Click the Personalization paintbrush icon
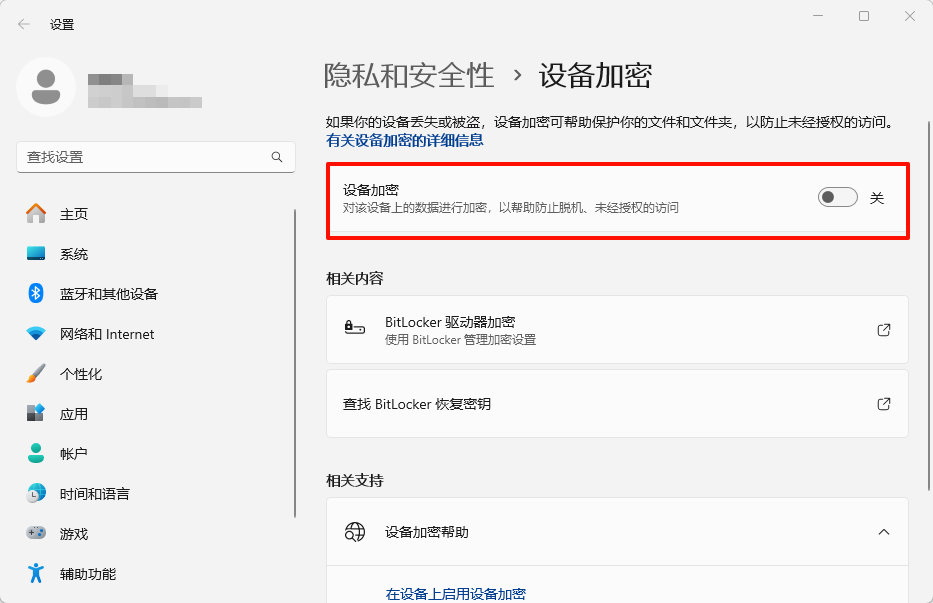The height and width of the screenshot is (603, 933). tap(36, 374)
